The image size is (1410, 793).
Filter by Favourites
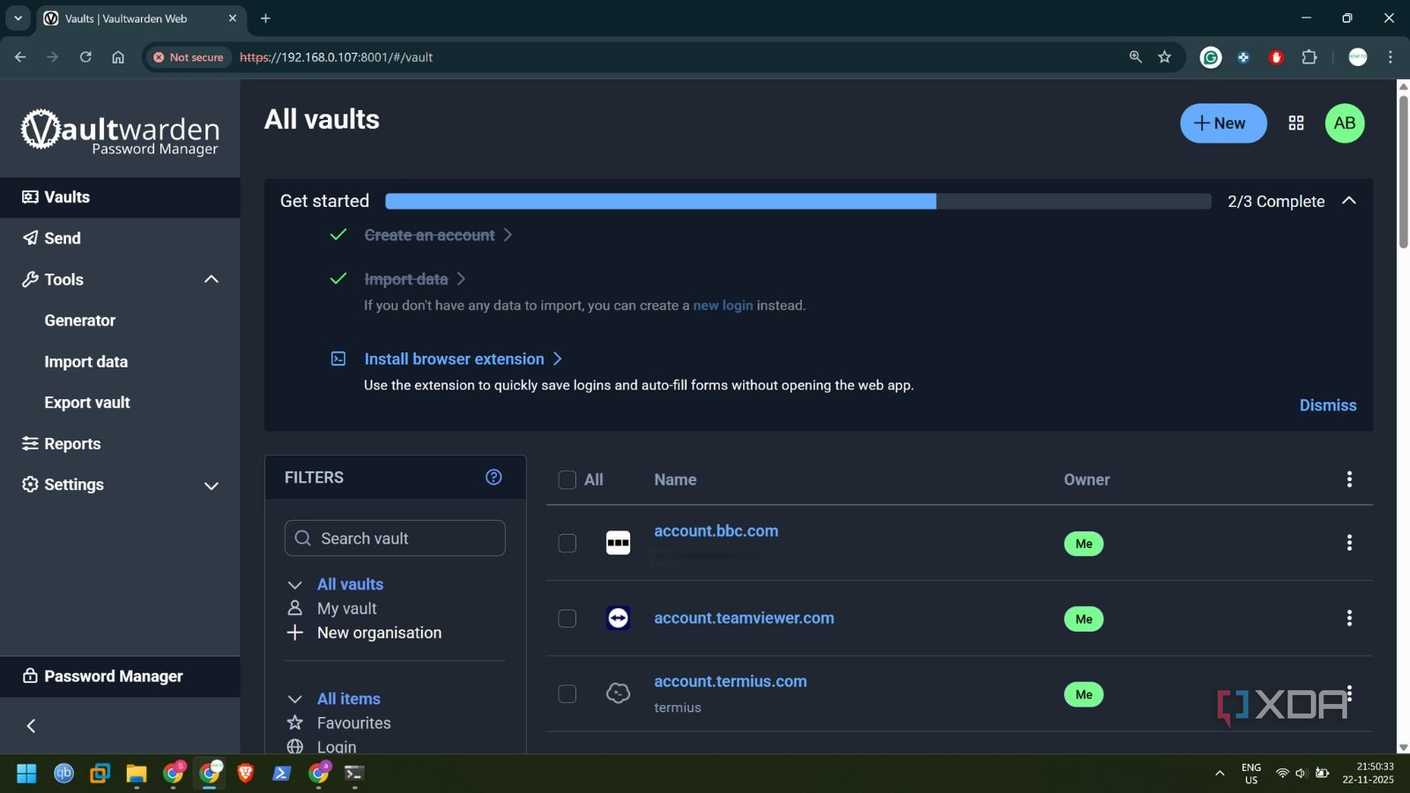(353, 723)
